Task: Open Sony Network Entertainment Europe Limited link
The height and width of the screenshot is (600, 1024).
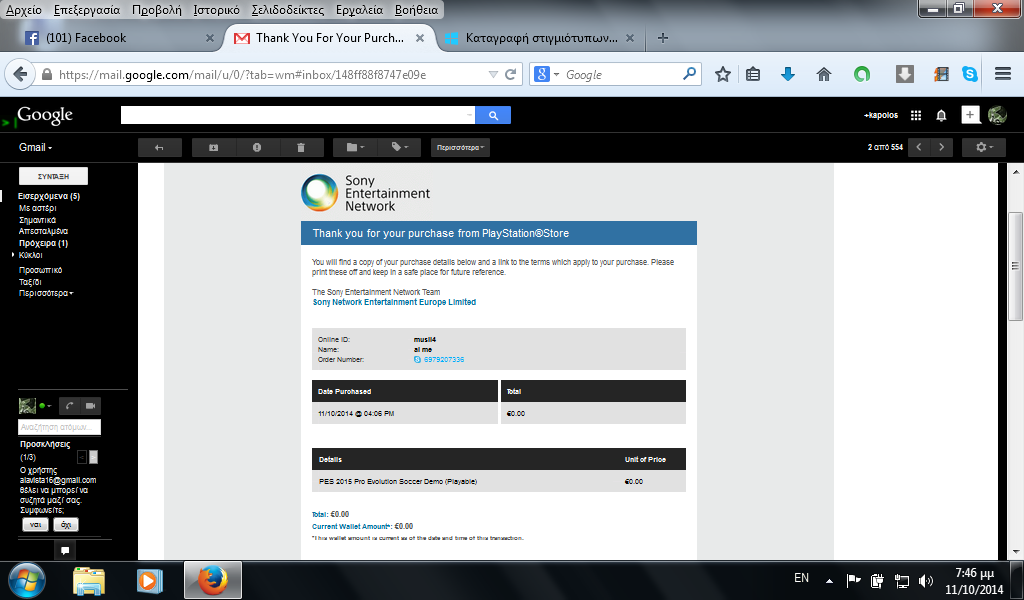Action: coord(394,302)
